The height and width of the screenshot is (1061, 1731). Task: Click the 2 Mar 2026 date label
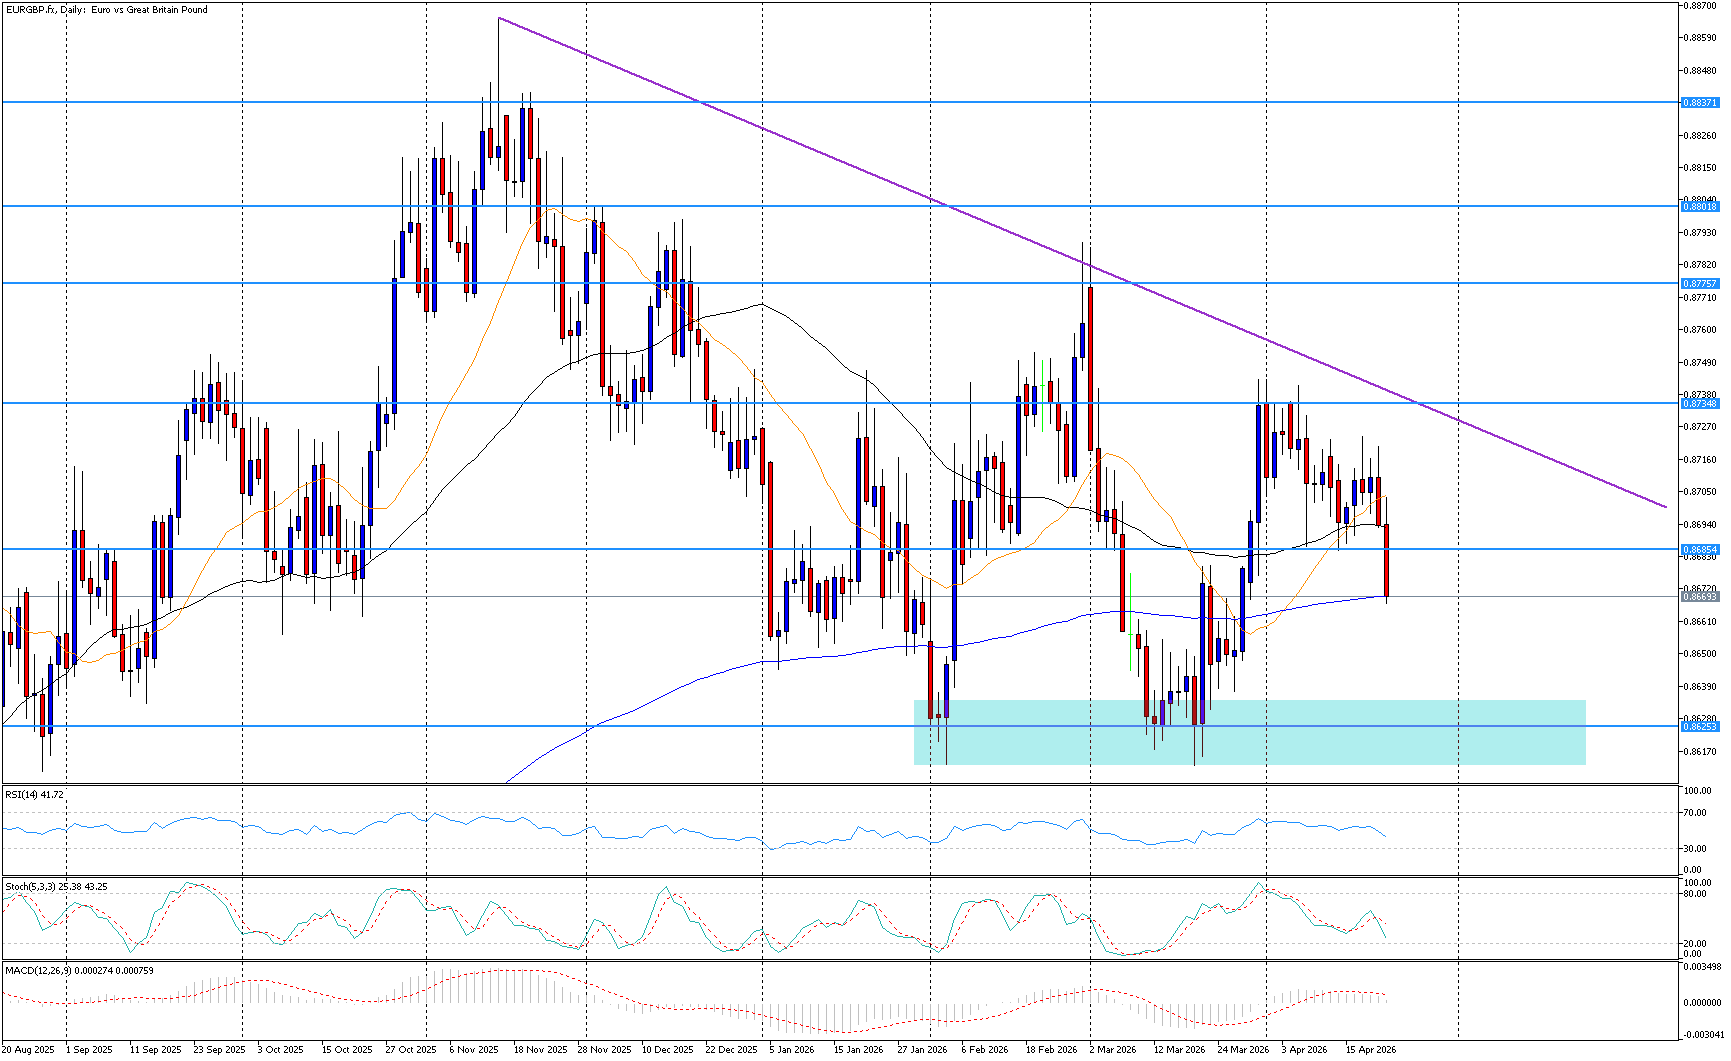coord(1112,1050)
